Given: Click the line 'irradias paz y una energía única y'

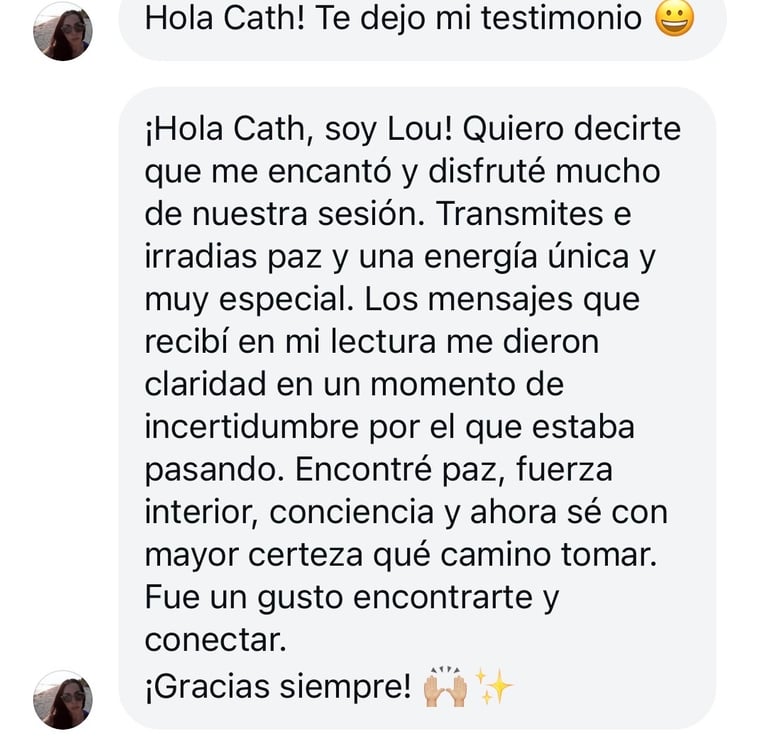Looking at the screenshot, I should [400, 258].
